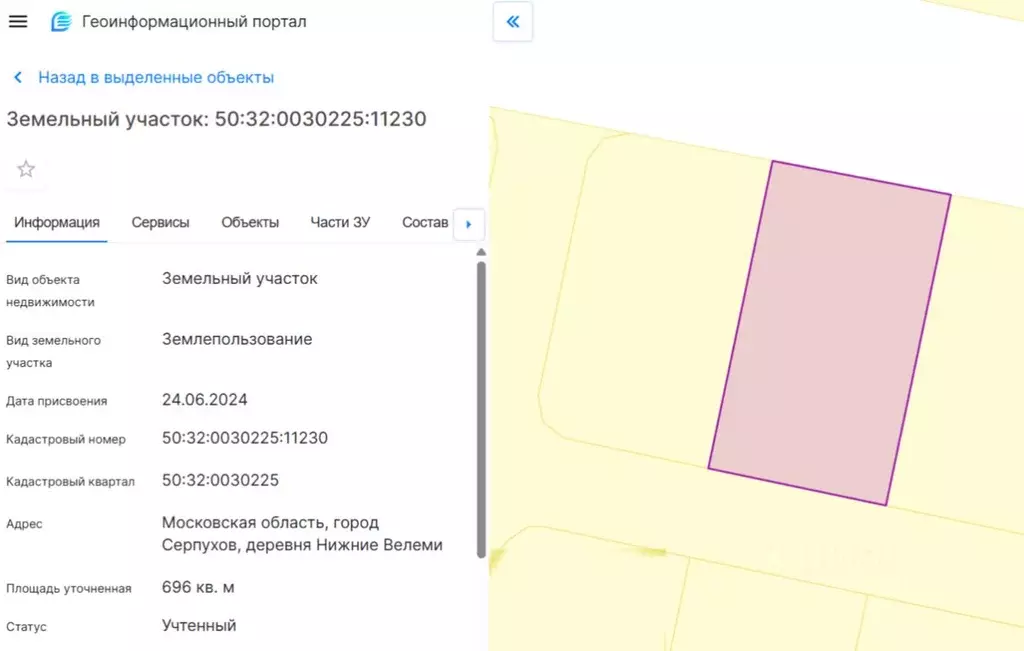
Task: Switch to the Сервисы tab
Action: (x=159, y=222)
